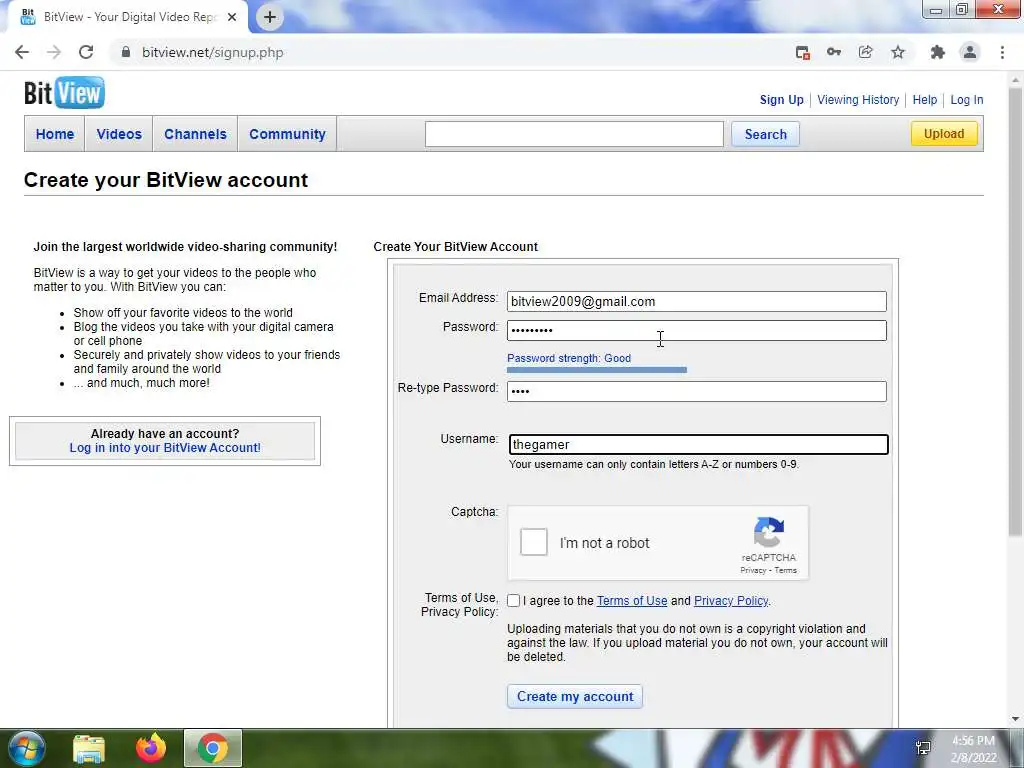The width and height of the screenshot is (1024, 768).
Task: Click the address bar URL
Action: (x=213, y=52)
